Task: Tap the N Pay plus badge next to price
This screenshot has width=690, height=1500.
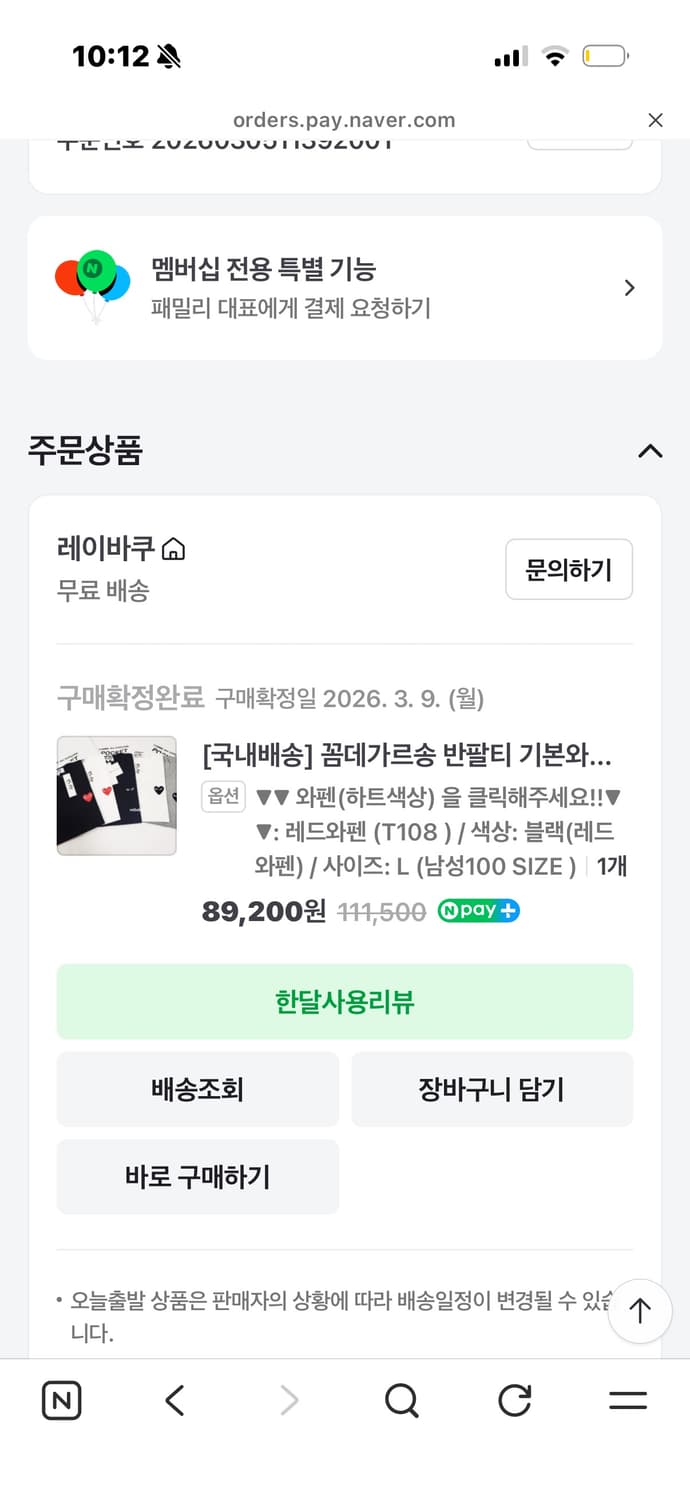Action: point(478,910)
